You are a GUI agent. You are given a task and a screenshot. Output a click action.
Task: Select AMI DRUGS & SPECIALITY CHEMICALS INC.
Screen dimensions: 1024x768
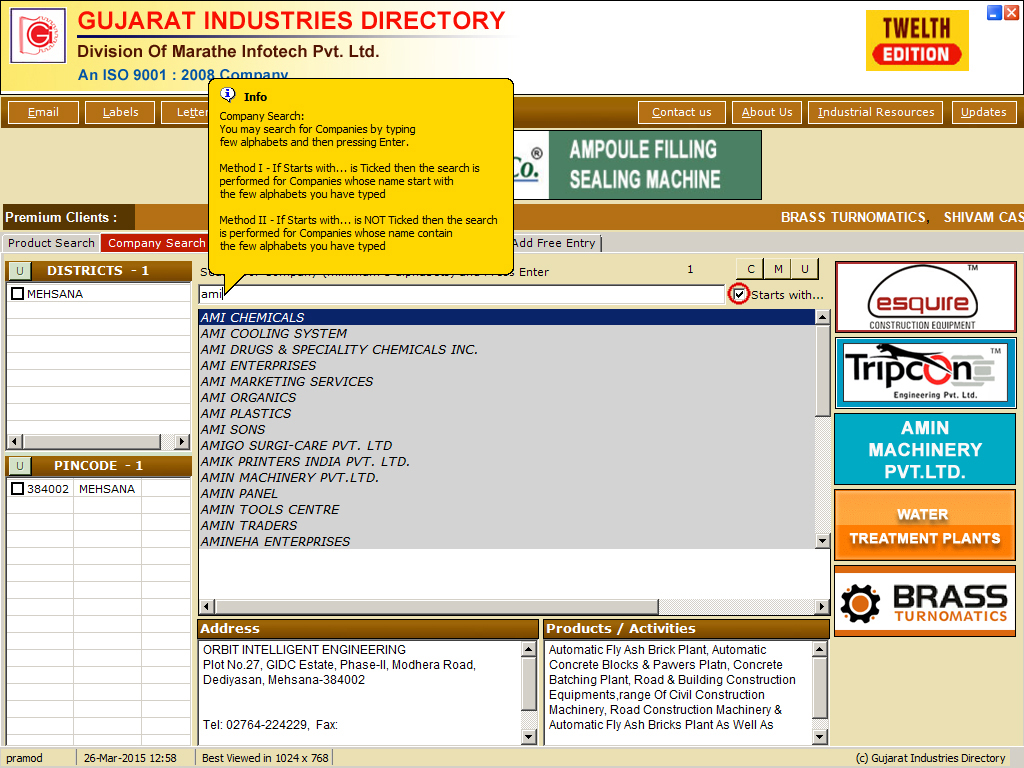507,349
